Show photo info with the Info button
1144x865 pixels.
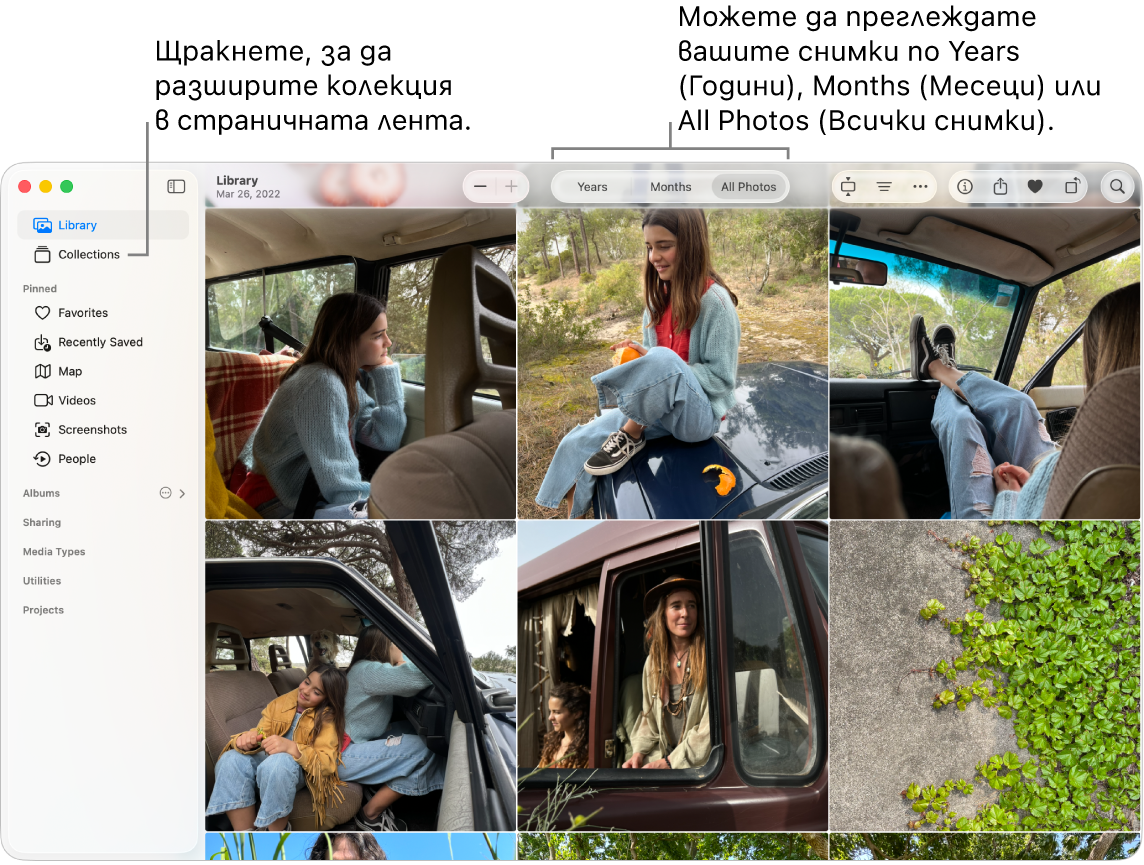965,187
